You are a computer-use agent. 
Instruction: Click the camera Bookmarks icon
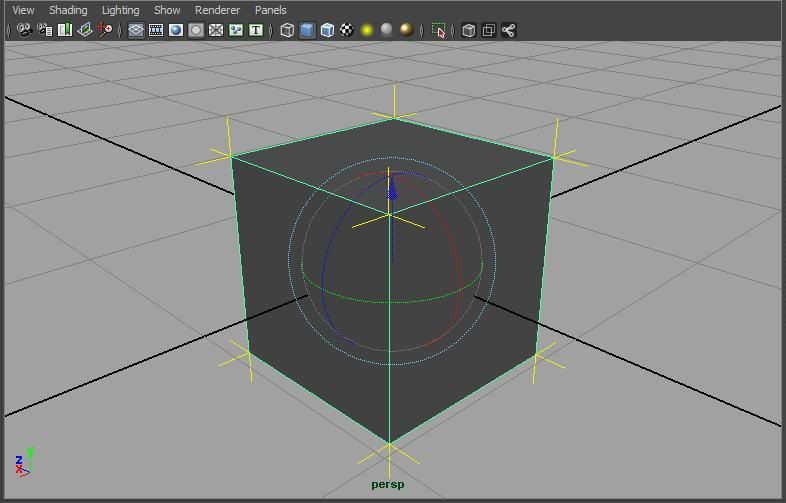[x=65, y=30]
